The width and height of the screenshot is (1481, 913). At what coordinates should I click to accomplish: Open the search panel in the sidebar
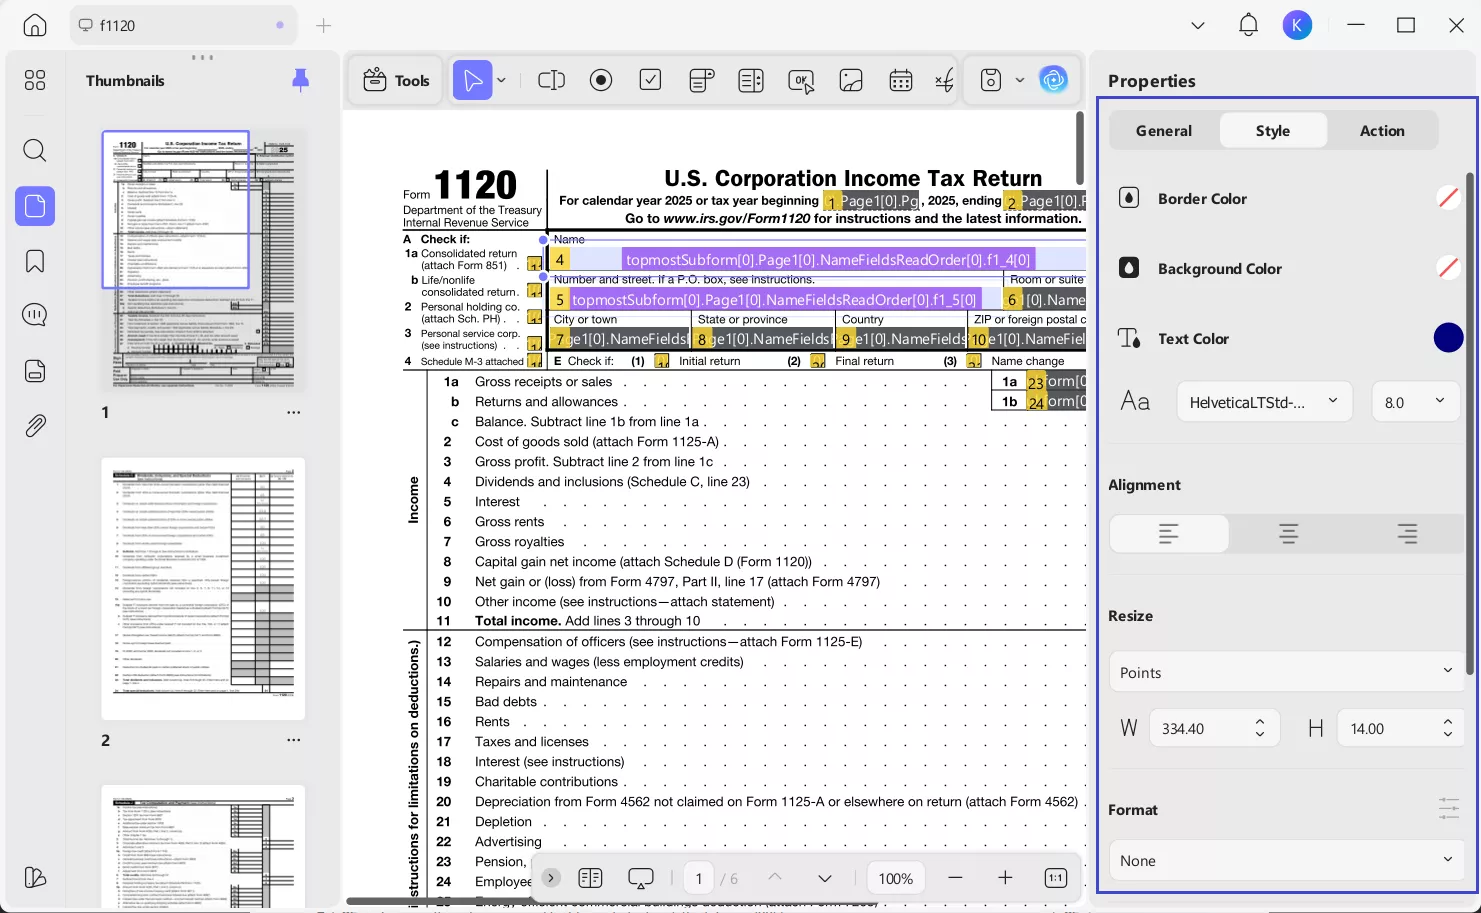[34, 150]
